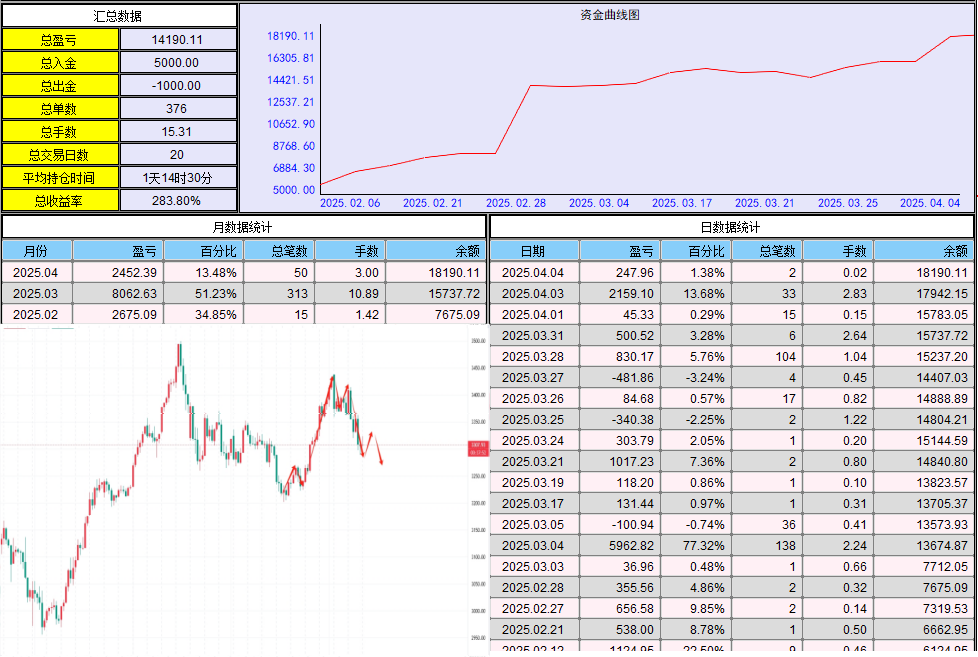The width and height of the screenshot is (978, 657).
Task: Select the 2025.04.04 daily row date
Action: [535, 273]
